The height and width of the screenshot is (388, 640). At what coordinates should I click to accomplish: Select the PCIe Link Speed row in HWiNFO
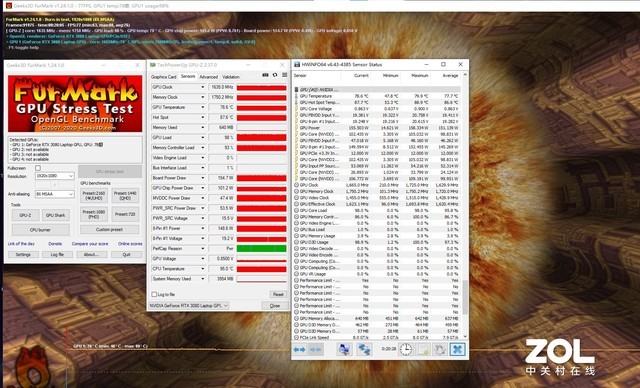(x=377, y=337)
